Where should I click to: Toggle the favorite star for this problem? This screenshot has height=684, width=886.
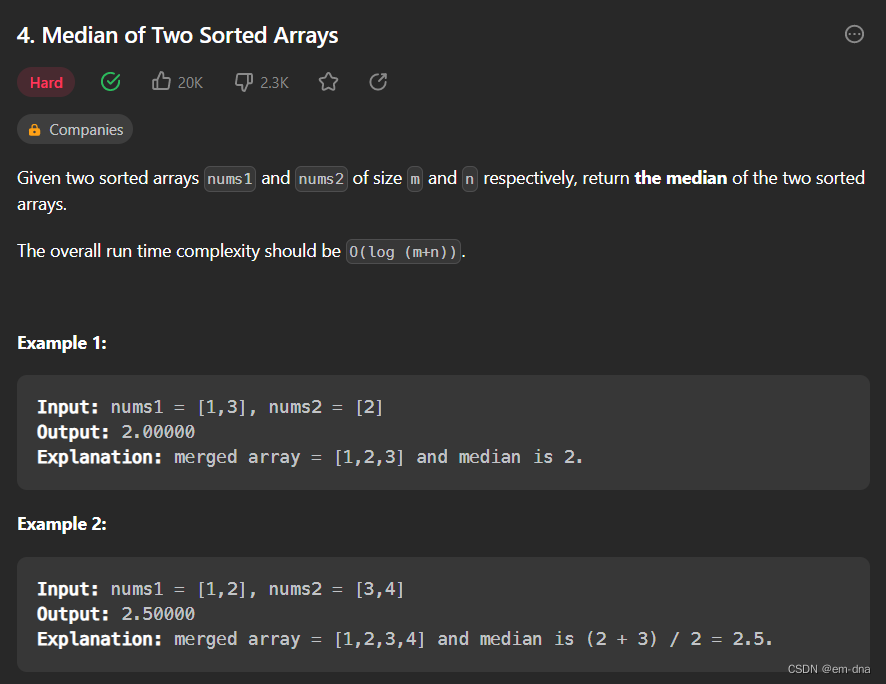pos(329,82)
